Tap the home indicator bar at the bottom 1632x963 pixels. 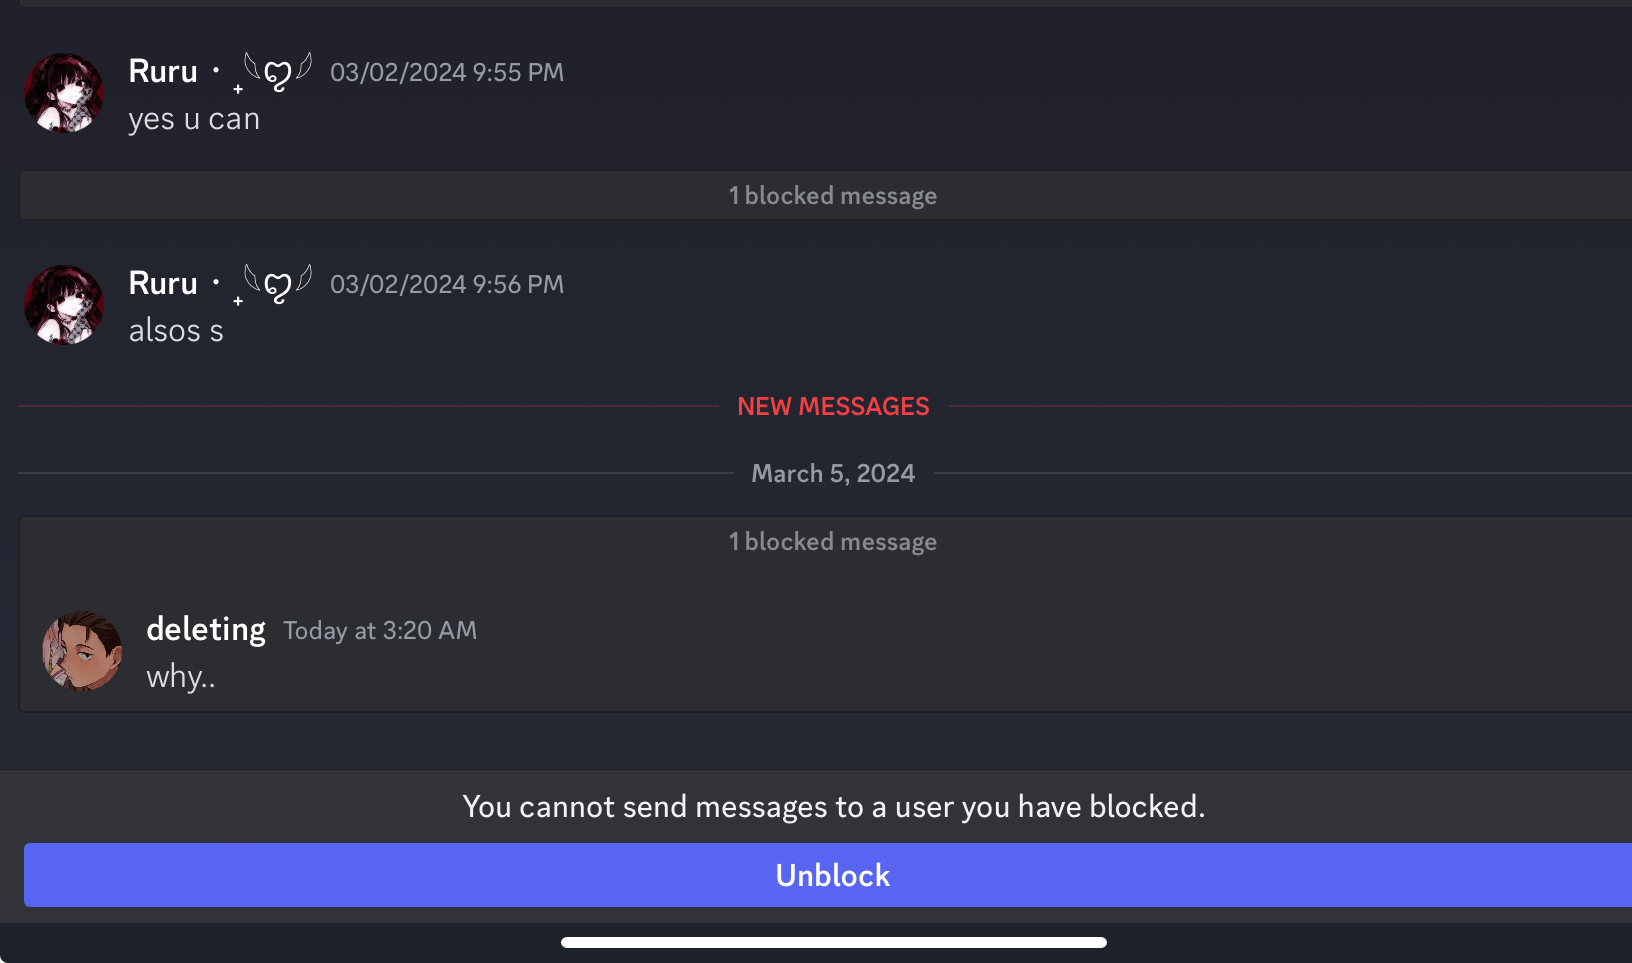pos(833,942)
